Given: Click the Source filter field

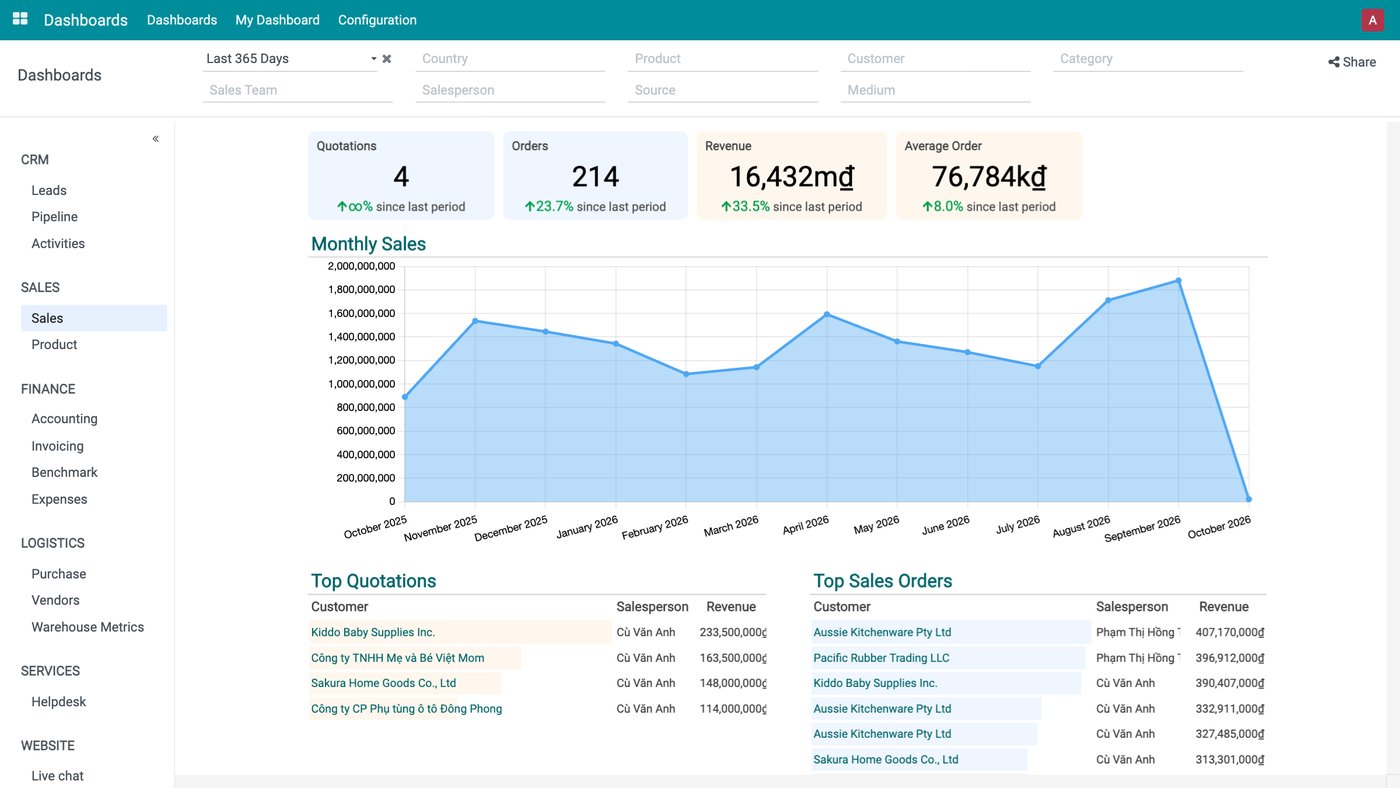Looking at the screenshot, I should point(723,90).
